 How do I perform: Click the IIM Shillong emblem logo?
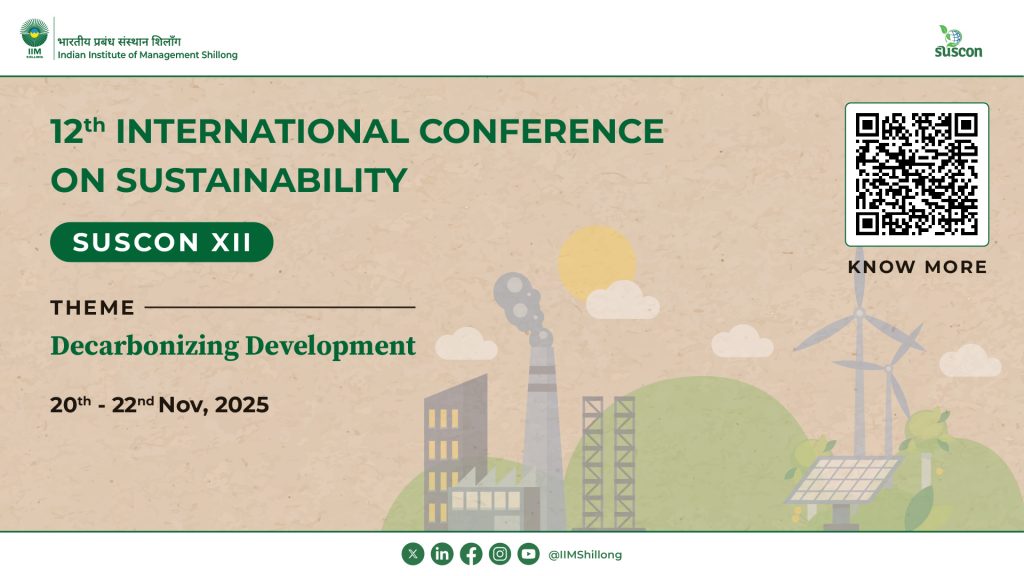pyautogui.click(x=35, y=38)
